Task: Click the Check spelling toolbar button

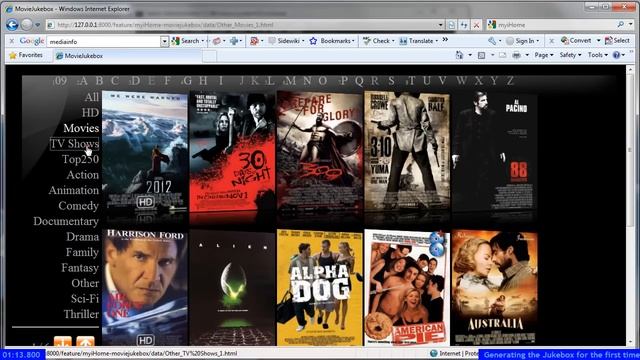Action: [x=378, y=41]
